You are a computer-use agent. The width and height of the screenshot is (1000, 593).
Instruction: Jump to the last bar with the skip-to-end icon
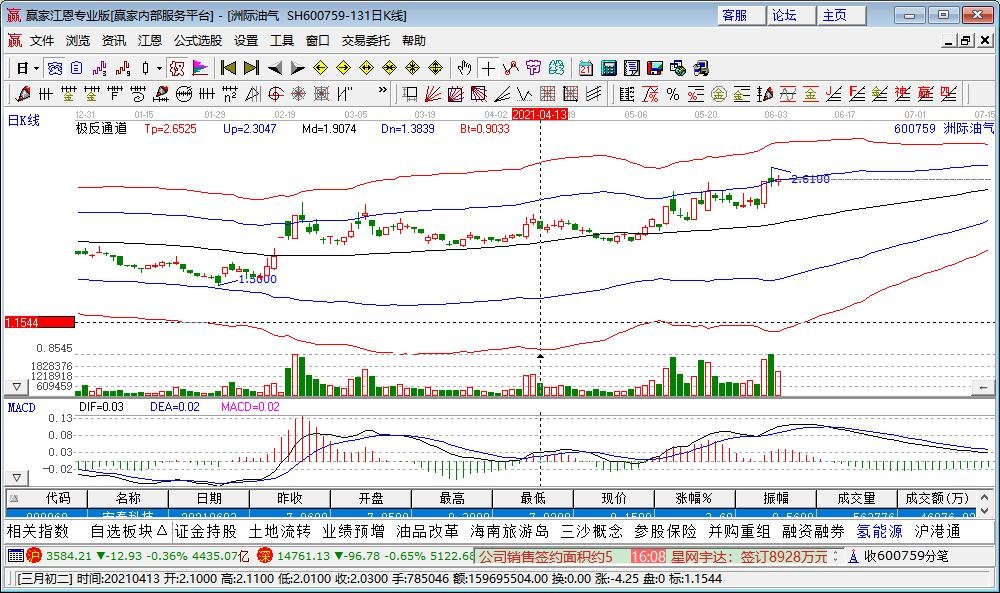251,68
